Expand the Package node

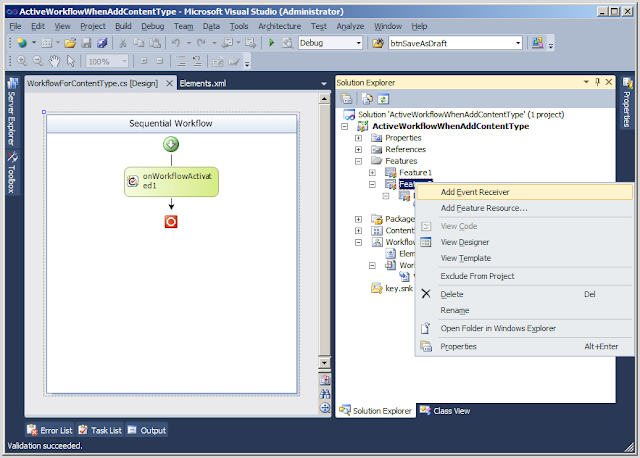(358, 219)
